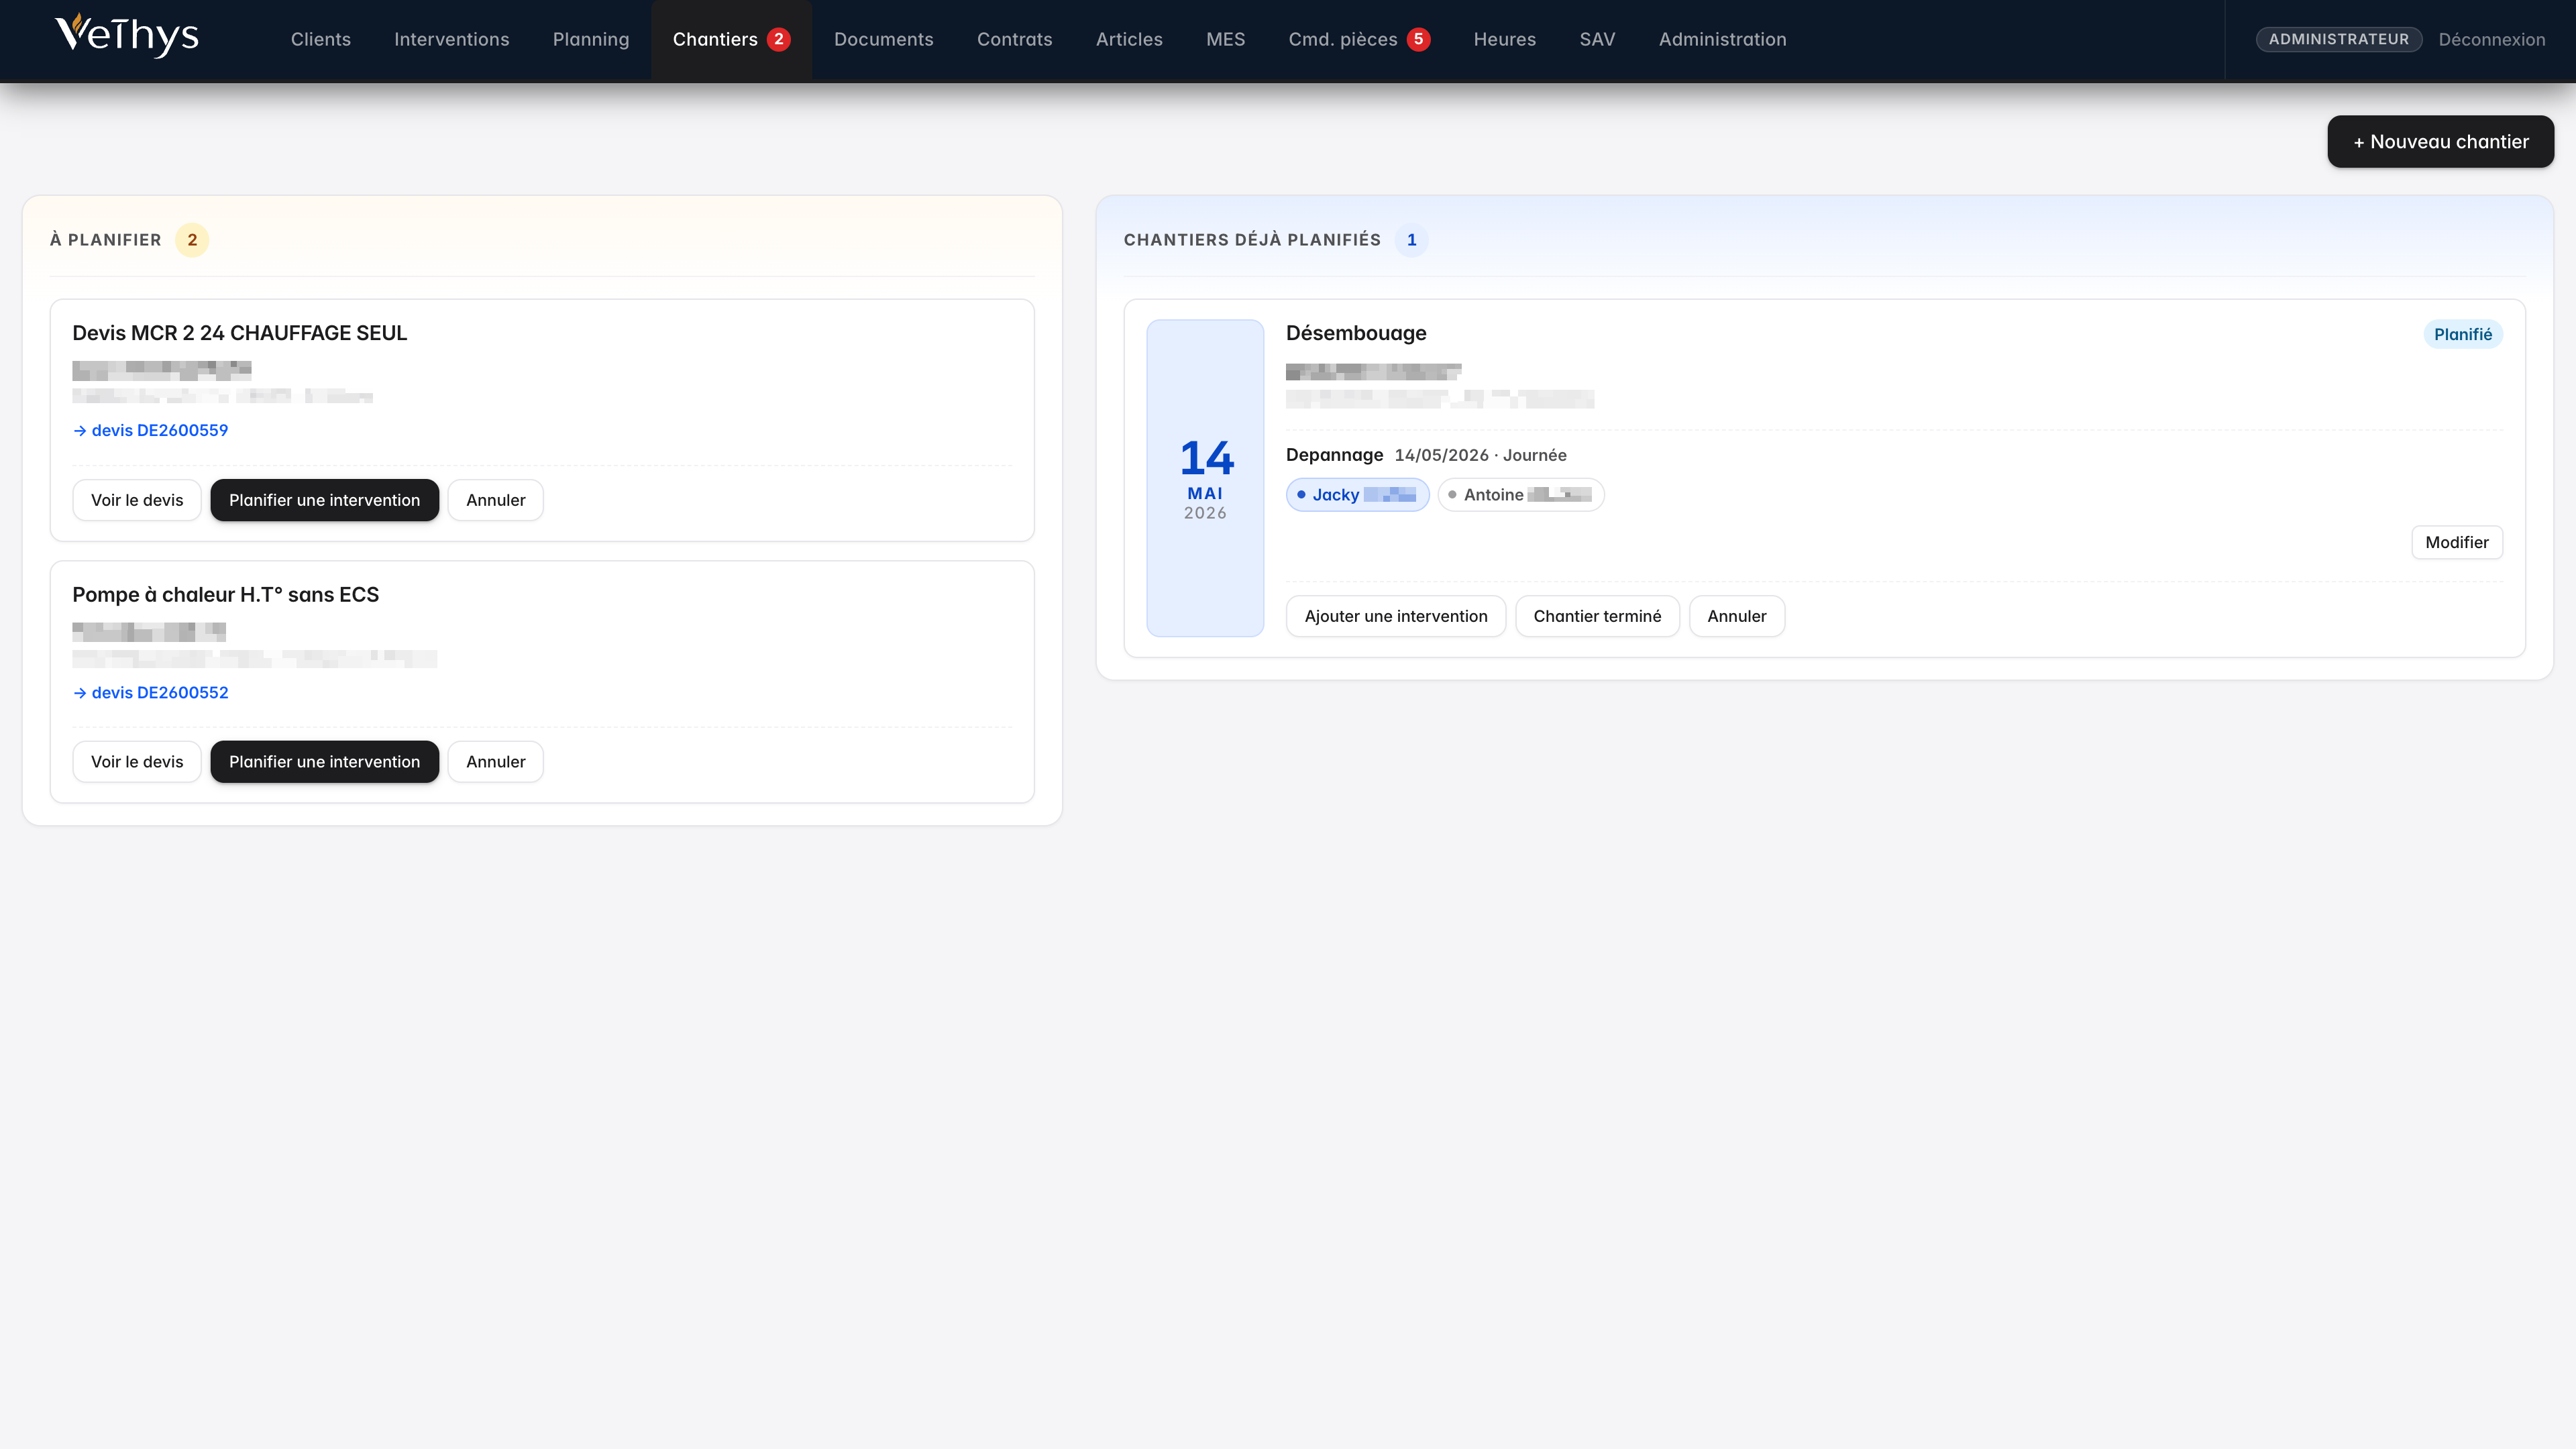
Task: Click the '14/05/2026 · Journée' date text
Action: point(1481,455)
